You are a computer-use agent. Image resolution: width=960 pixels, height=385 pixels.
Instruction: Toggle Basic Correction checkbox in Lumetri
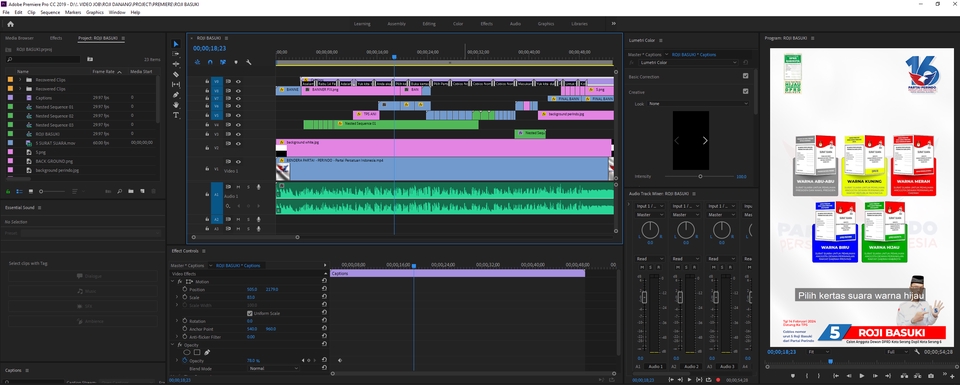point(745,76)
